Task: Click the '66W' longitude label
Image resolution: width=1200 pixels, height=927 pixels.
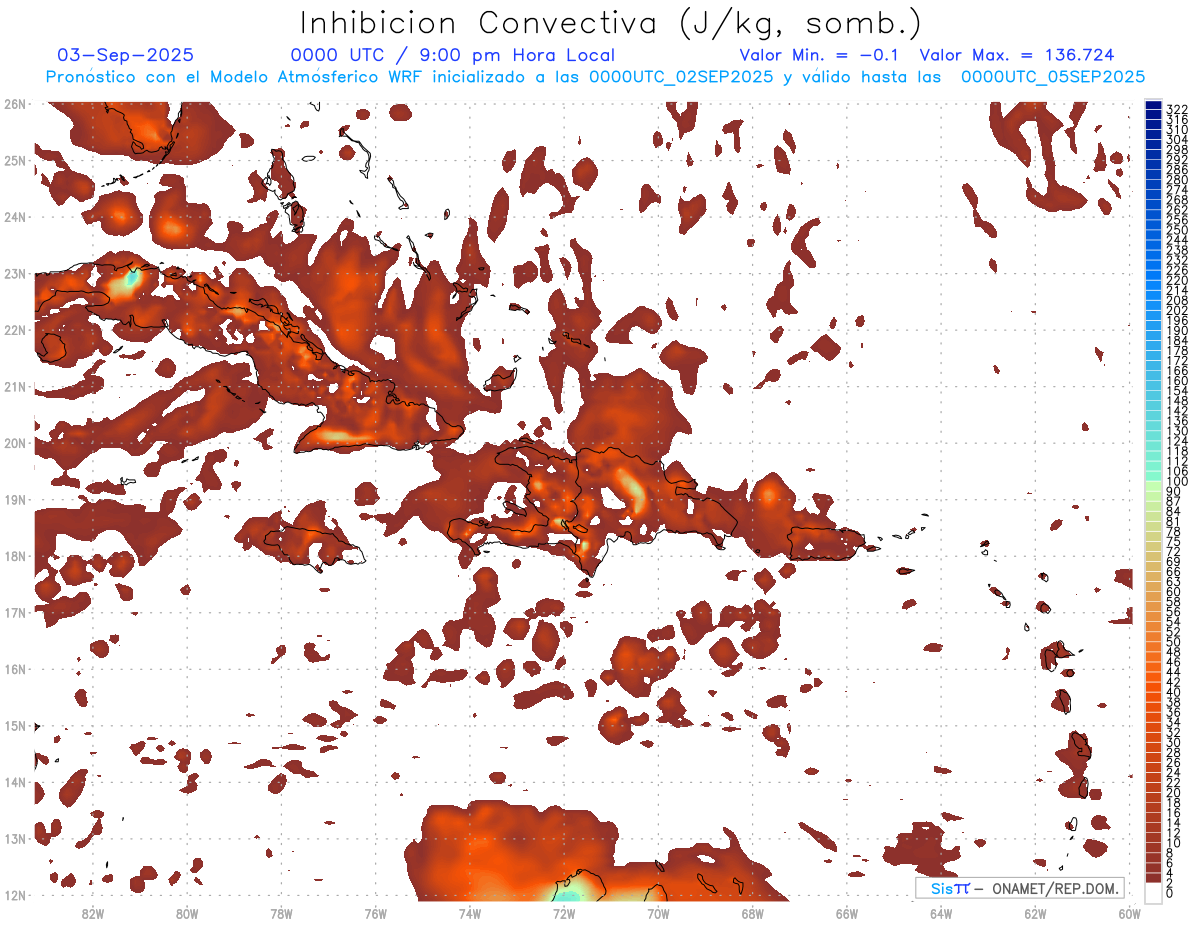Action: (x=847, y=913)
